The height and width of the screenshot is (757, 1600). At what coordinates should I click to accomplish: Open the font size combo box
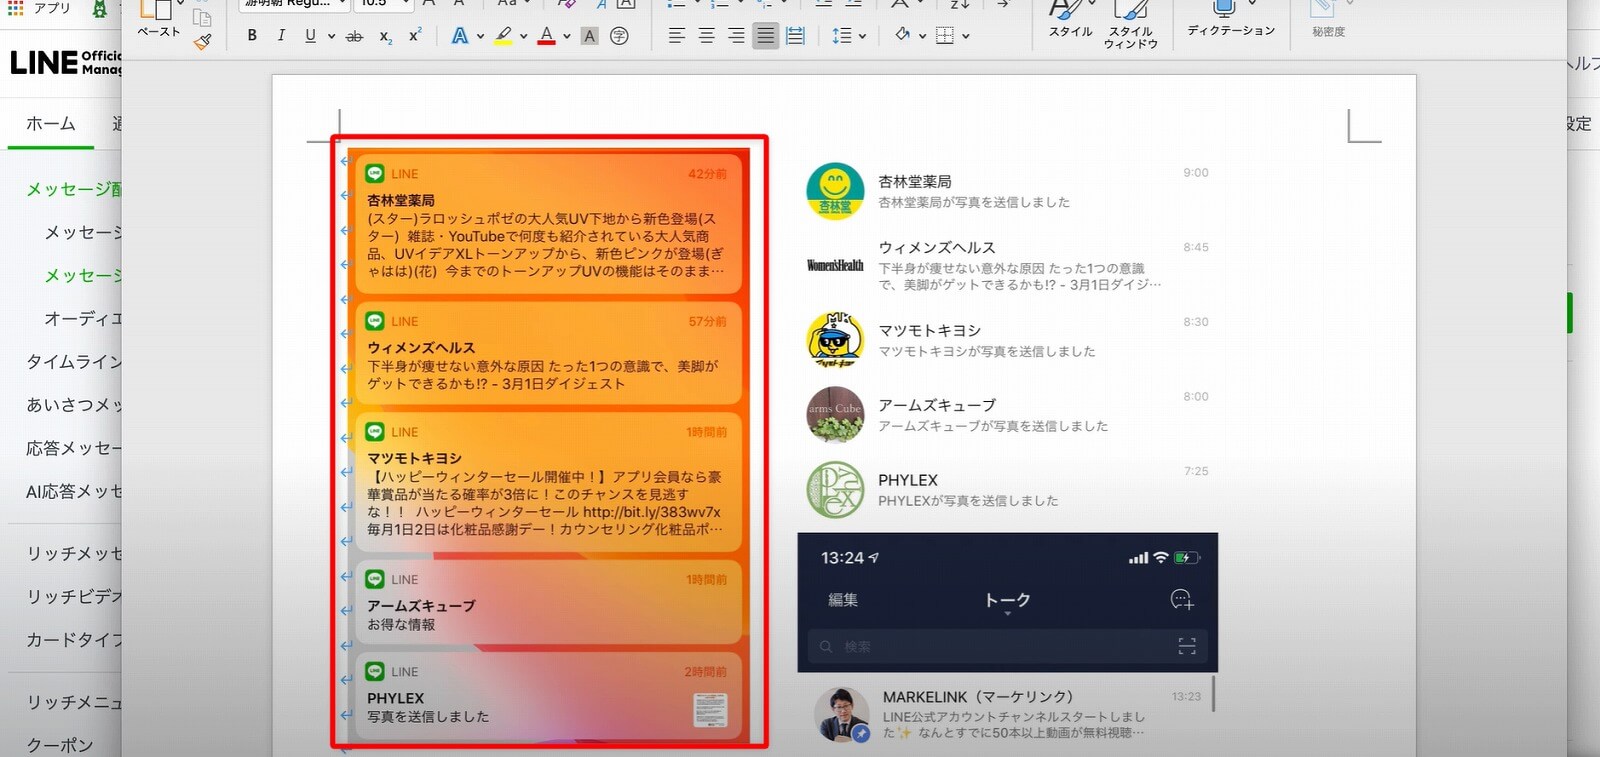pyautogui.click(x=384, y=4)
